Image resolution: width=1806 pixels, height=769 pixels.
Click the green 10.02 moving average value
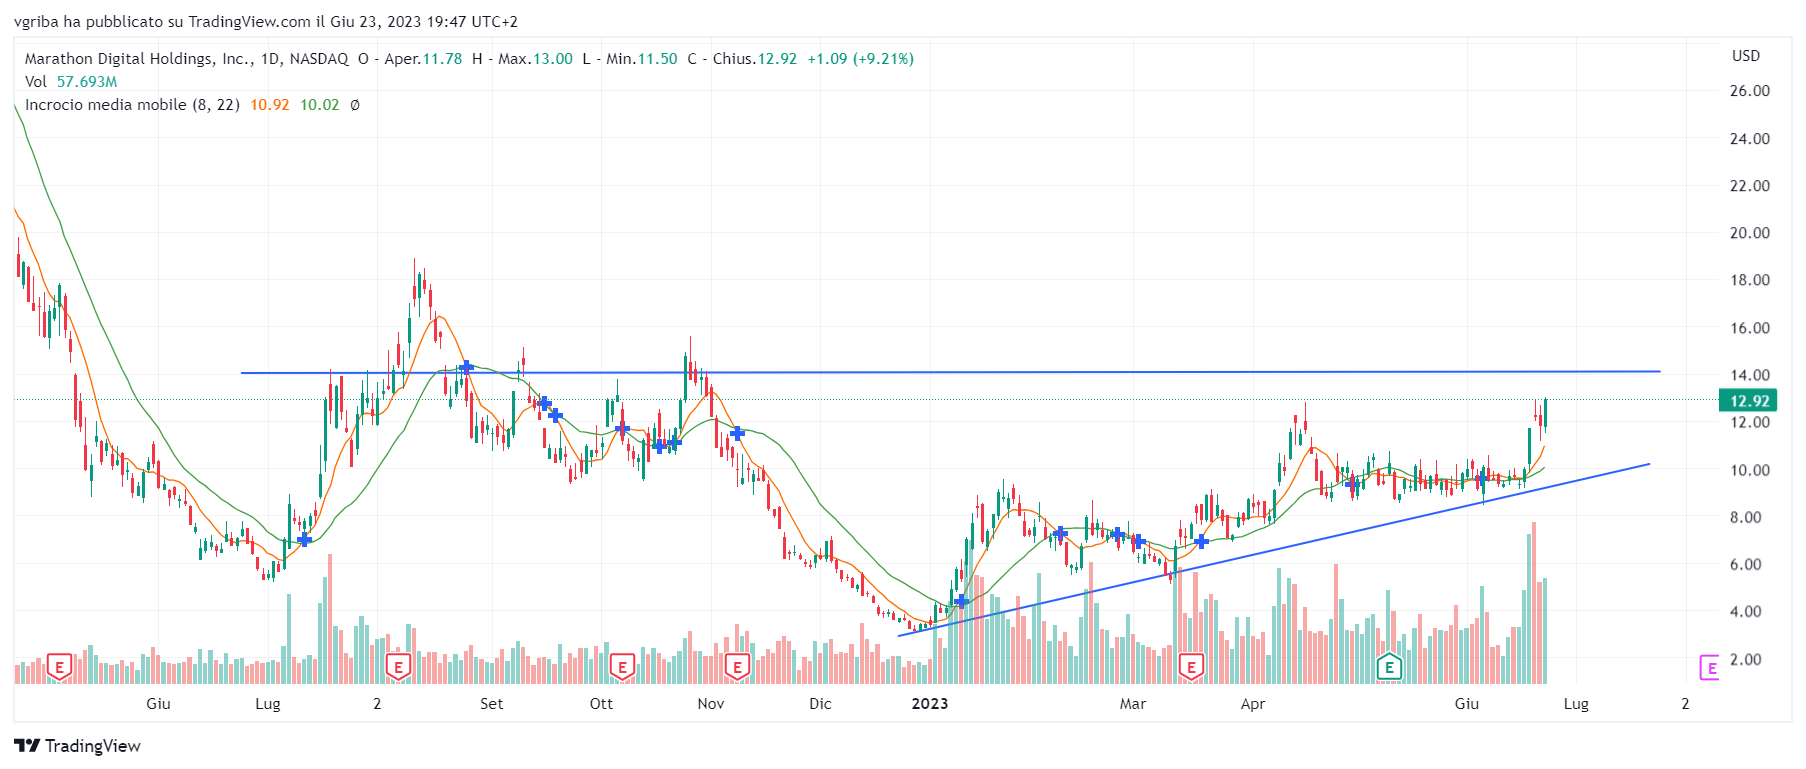(319, 105)
